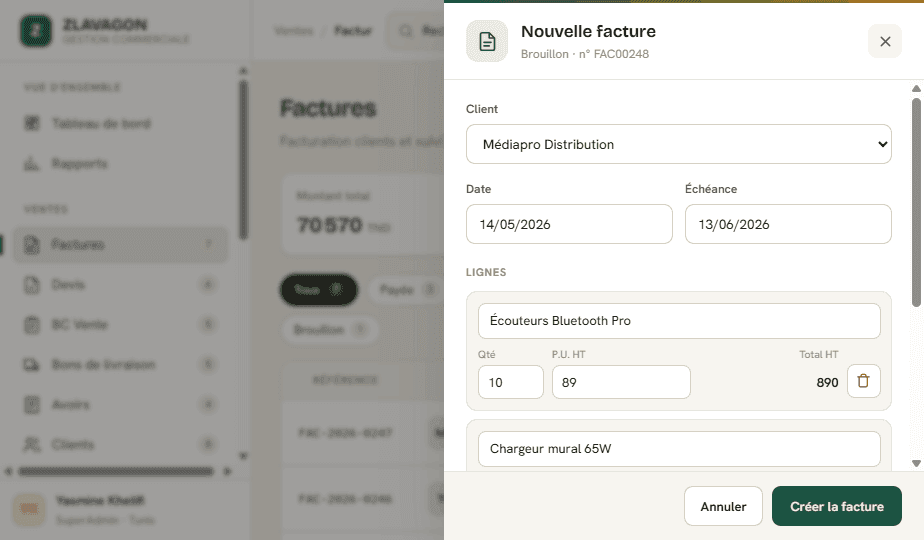Image resolution: width=924 pixels, height=540 pixels.
Task: Click the form panel vertical scrollbar thumb
Action: pyautogui.click(x=916, y=203)
